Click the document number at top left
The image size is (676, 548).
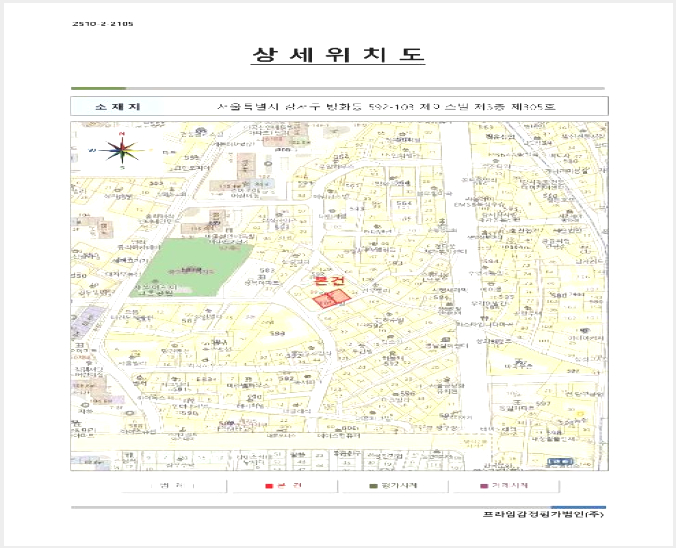(103, 24)
